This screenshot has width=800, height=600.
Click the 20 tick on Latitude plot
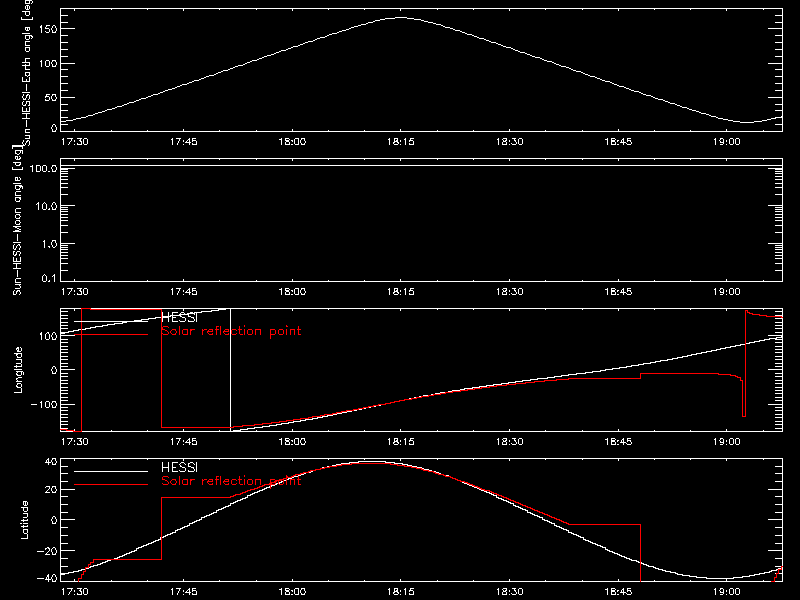pos(51,490)
